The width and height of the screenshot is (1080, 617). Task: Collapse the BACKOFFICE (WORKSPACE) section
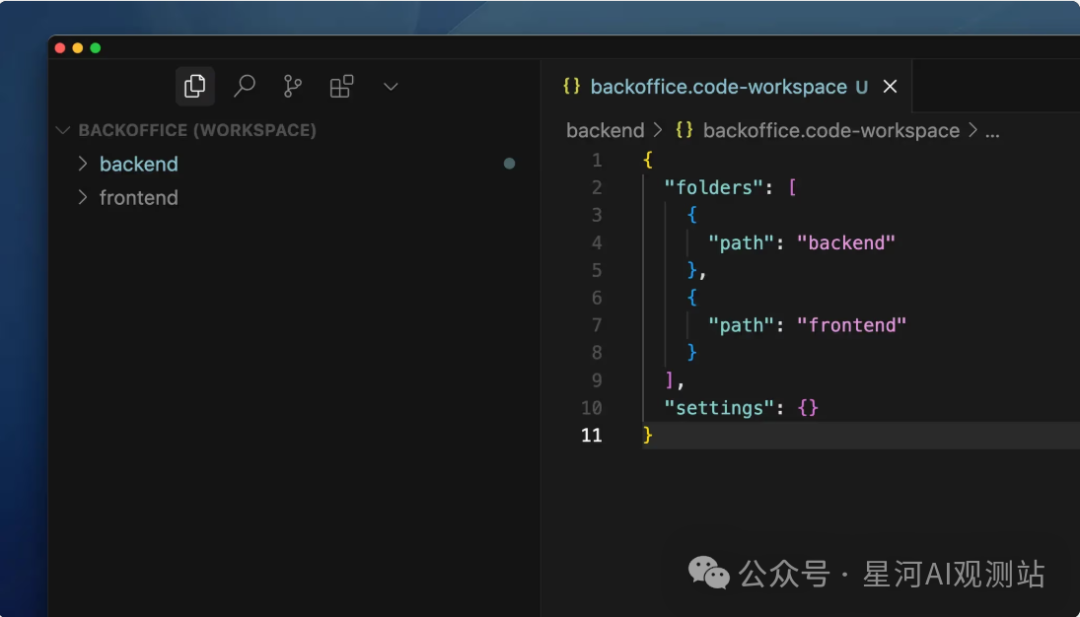(x=63, y=130)
